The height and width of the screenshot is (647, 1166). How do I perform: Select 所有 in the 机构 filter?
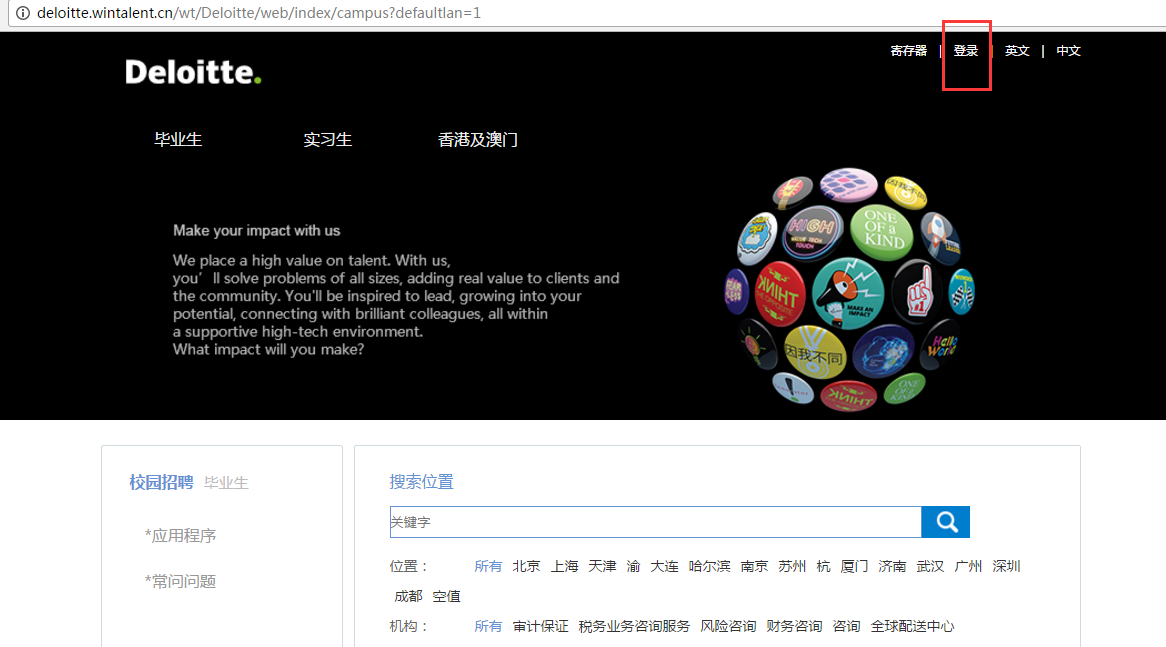(x=488, y=626)
